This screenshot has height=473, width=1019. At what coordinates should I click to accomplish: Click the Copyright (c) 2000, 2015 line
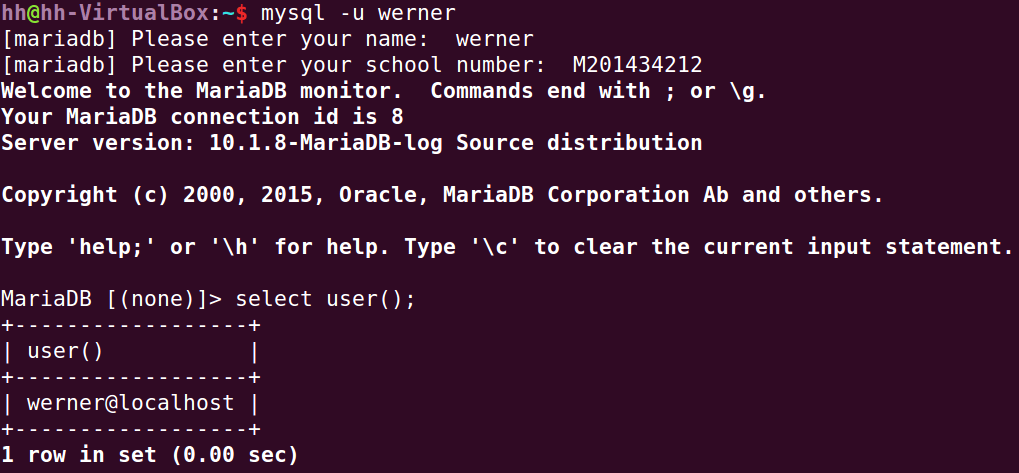[160, 195]
